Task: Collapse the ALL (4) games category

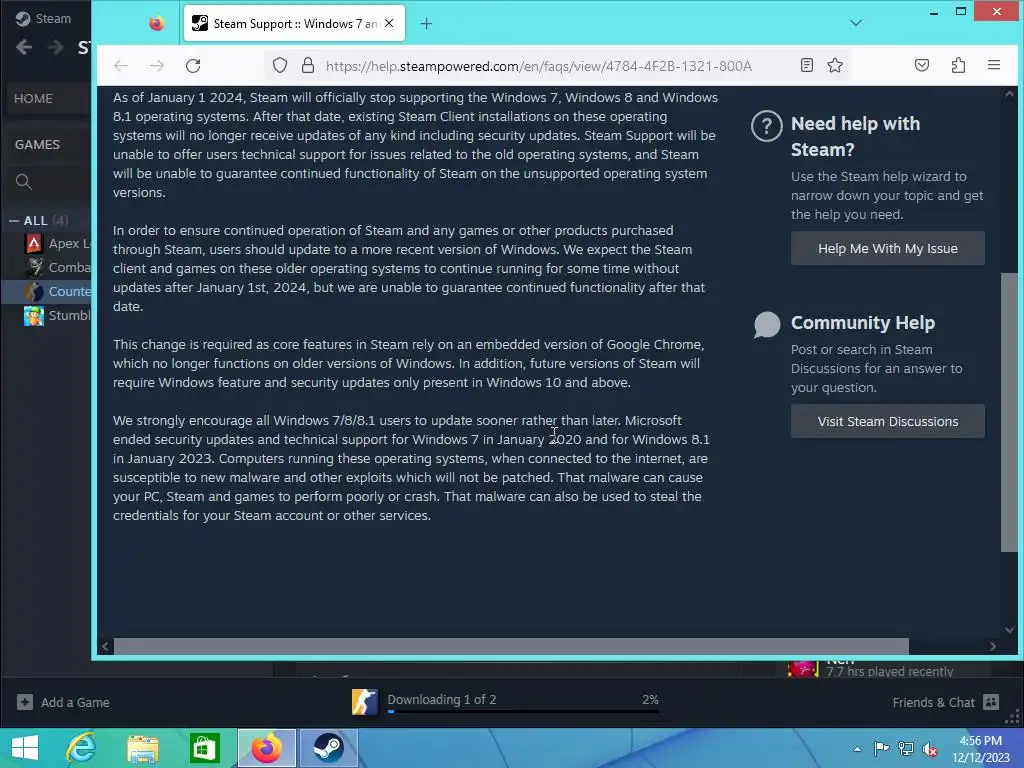Action: (x=14, y=221)
